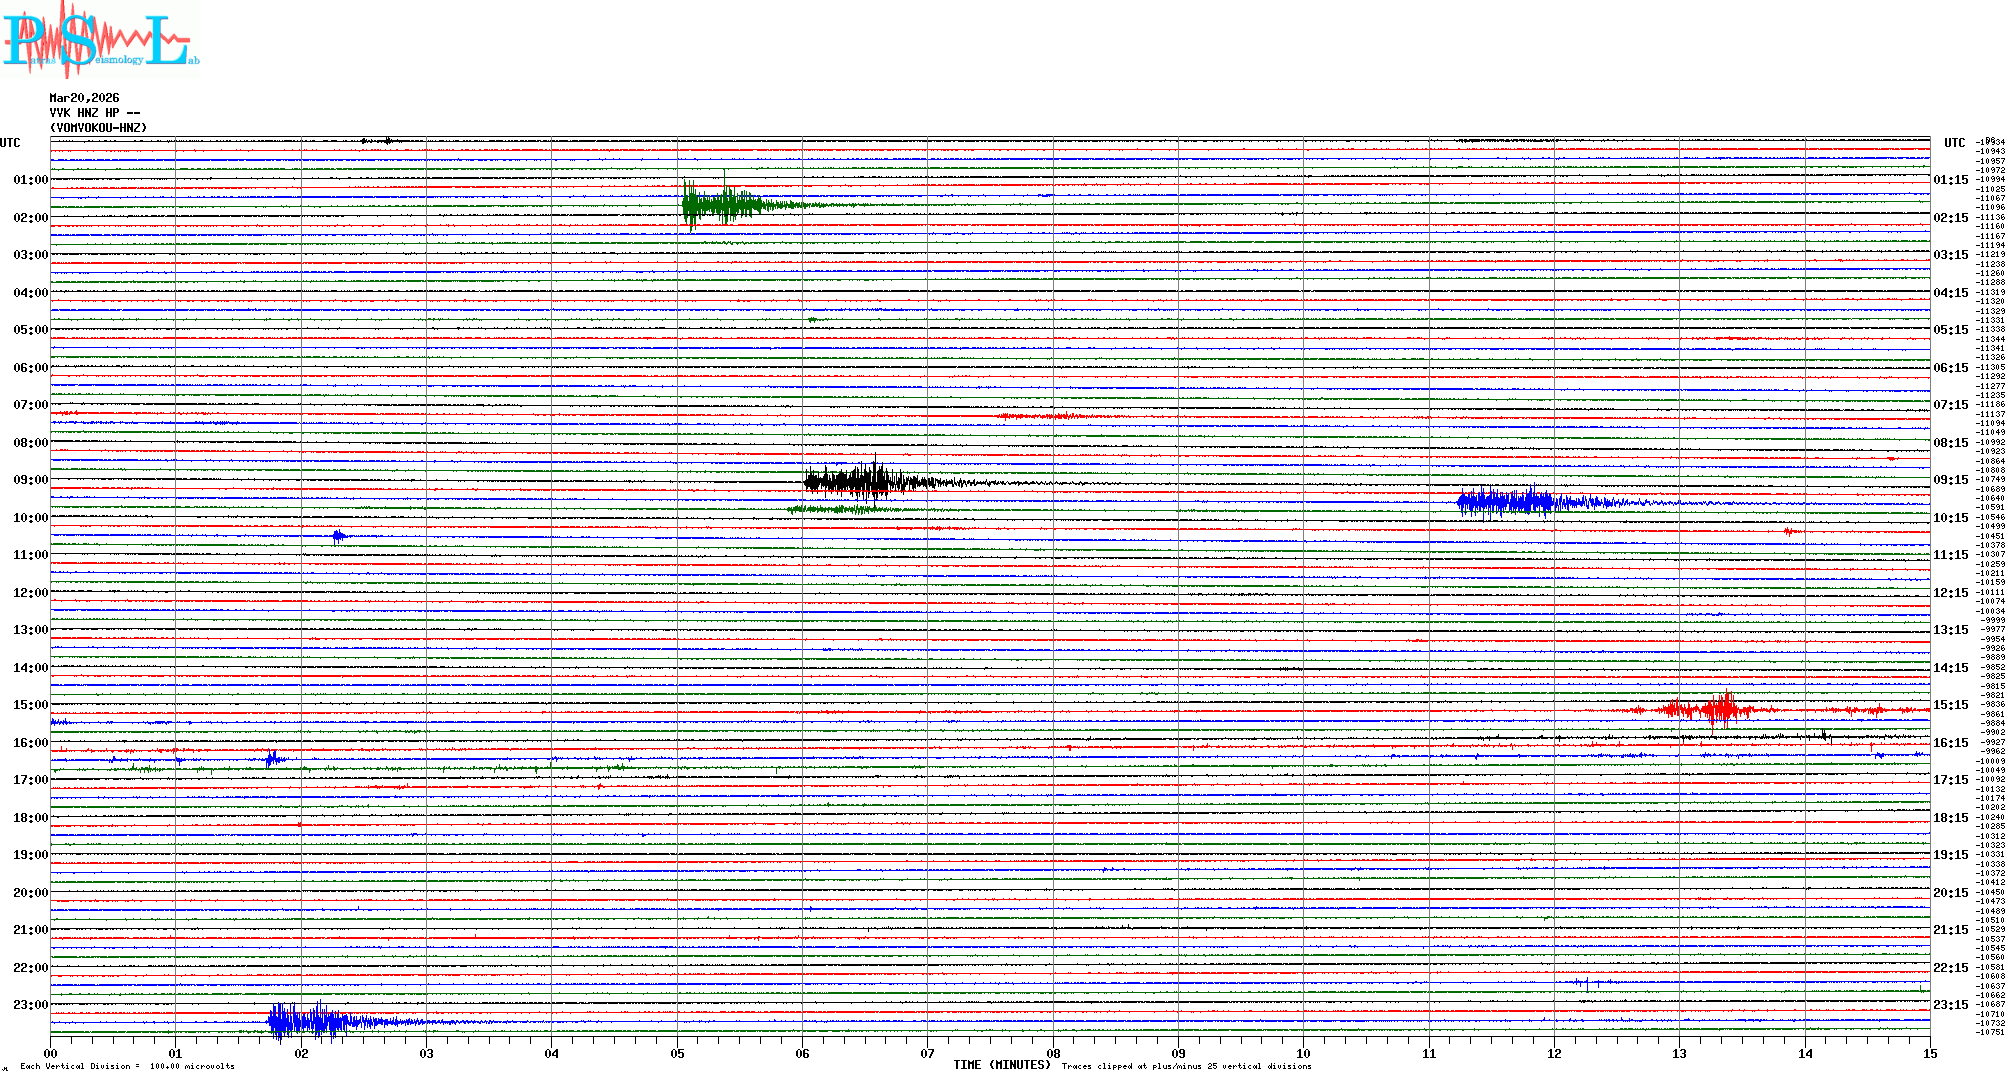Click the 01:00 left time label

pos(30,180)
